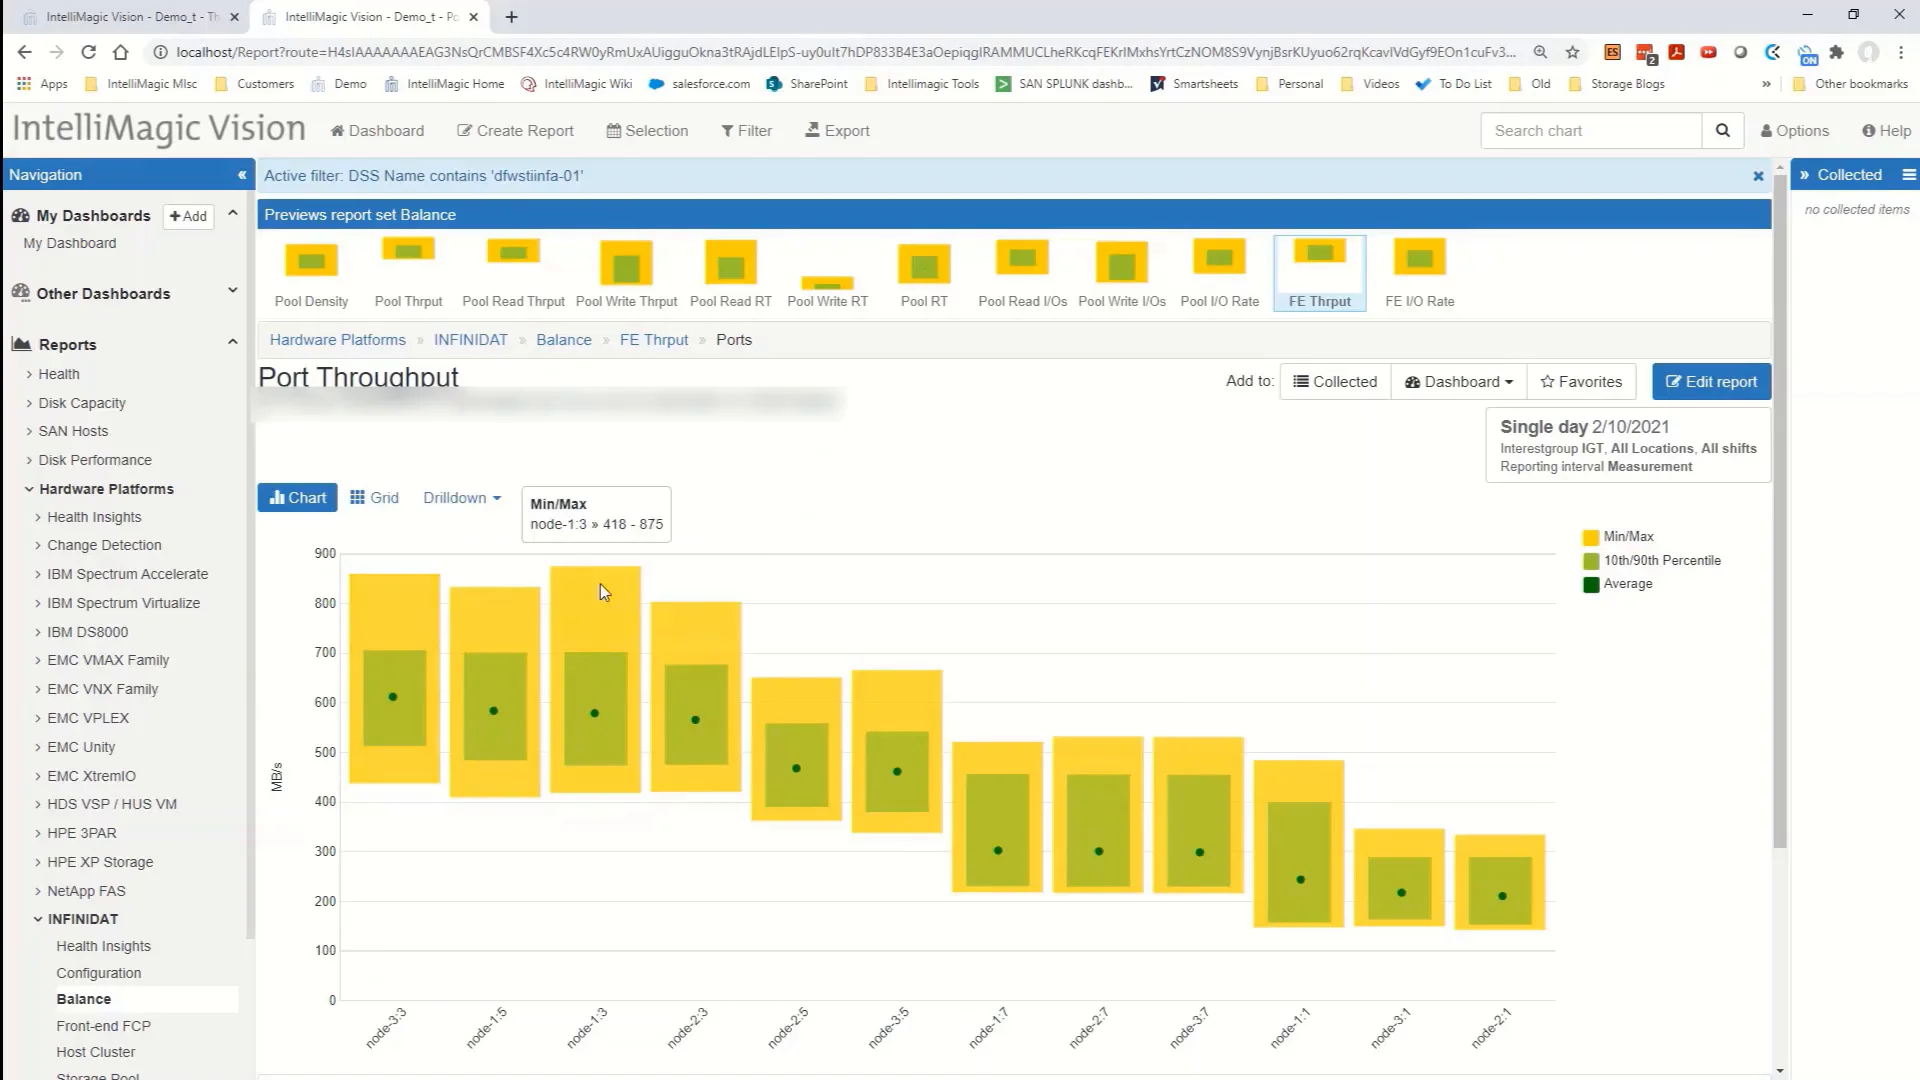The width and height of the screenshot is (1920, 1080).
Task: Collapse the INFINIDAT tree node
Action: [x=38, y=919]
